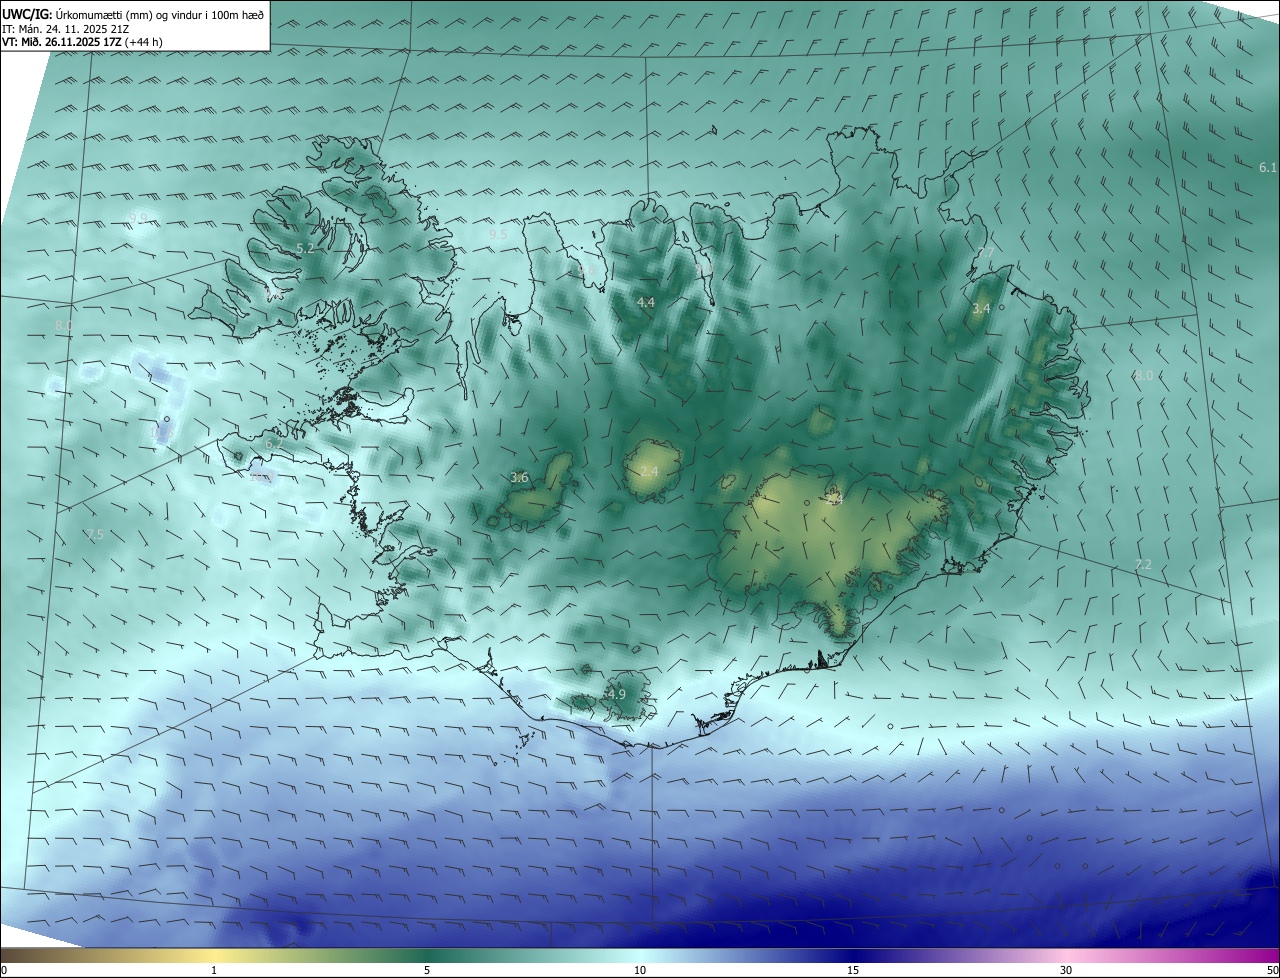The width and height of the screenshot is (1280, 978).
Task: Click the 5 tick on the color scale
Action: pyautogui.click(x=427, y=970)
